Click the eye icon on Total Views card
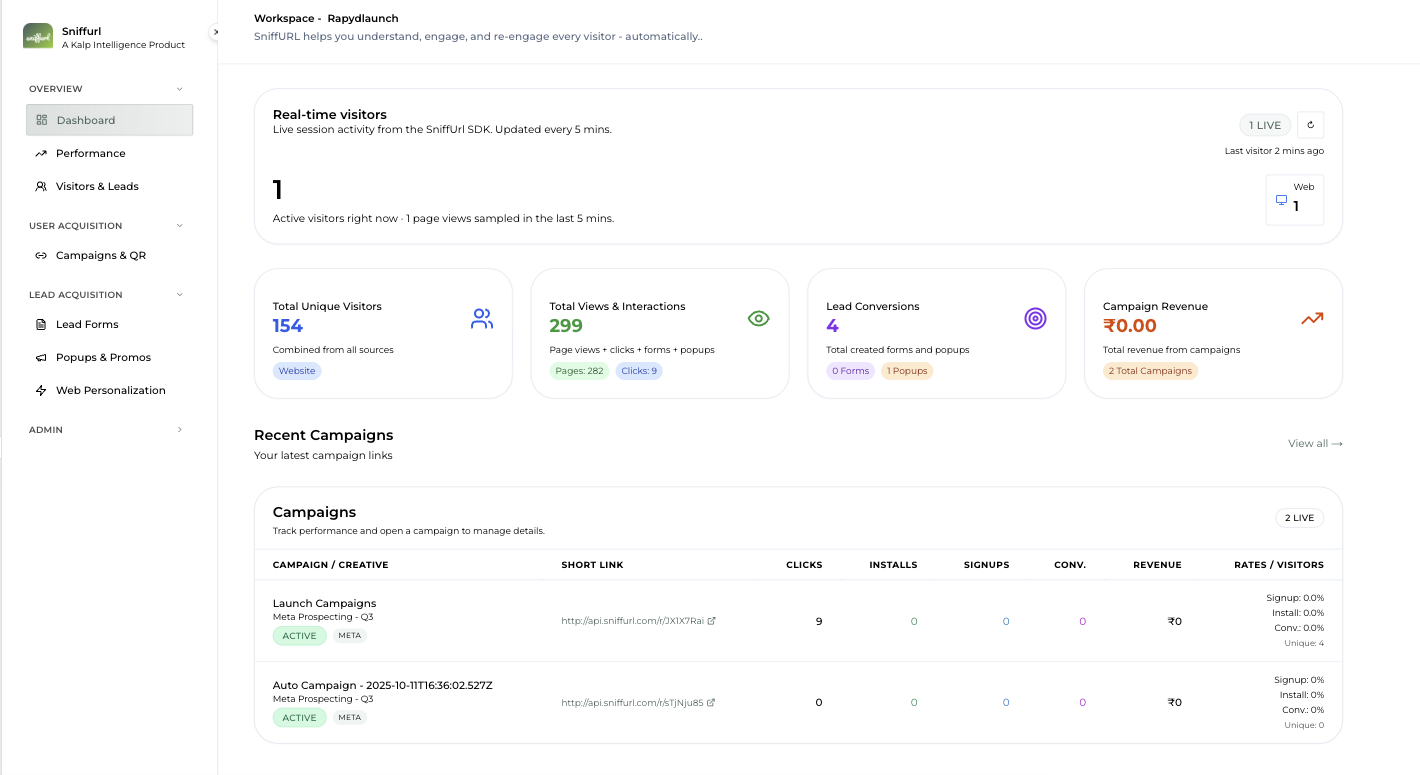Image resolution: width=1420 pixels, height=775 pixels. (758, 317)
